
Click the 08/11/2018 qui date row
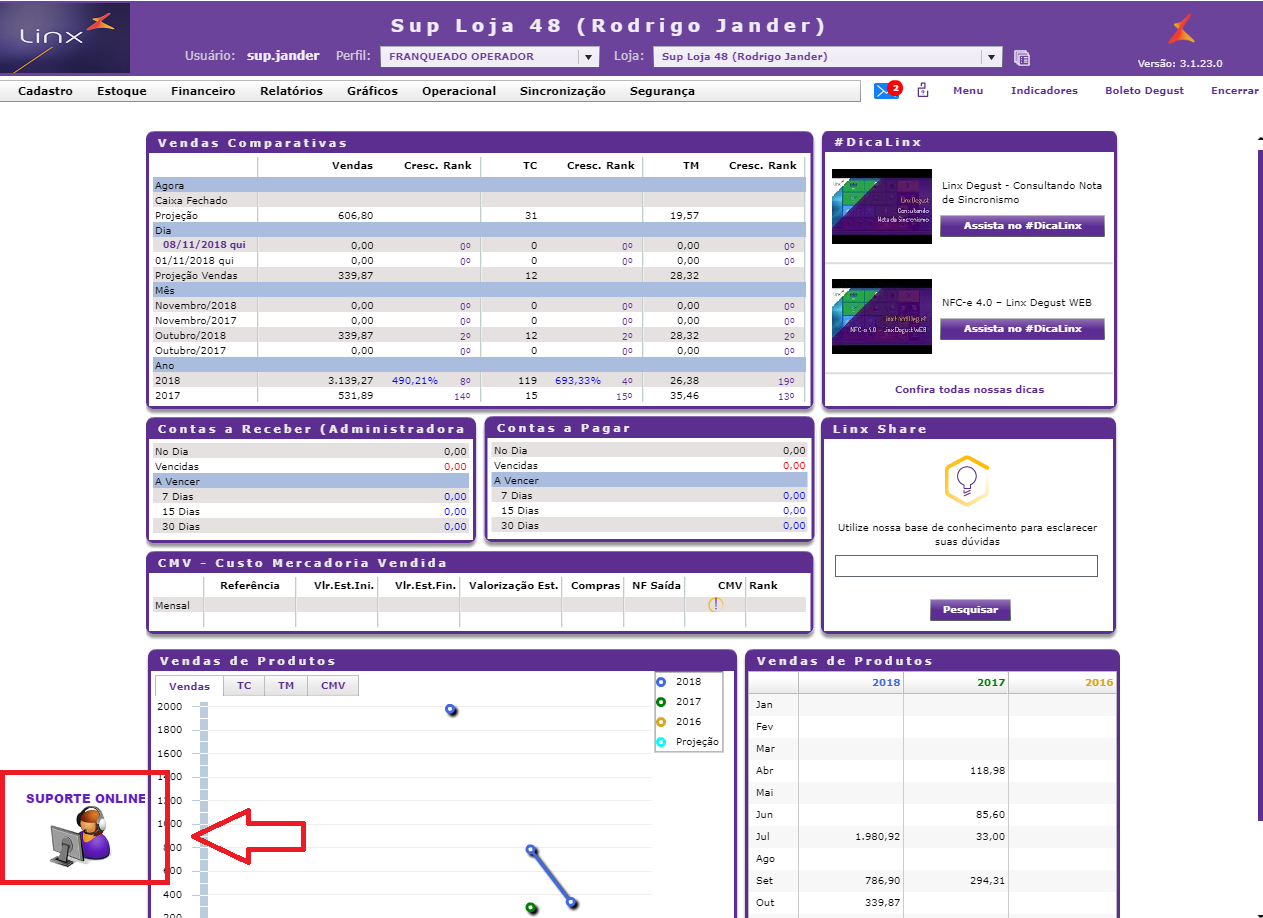(x=204, y=245)
